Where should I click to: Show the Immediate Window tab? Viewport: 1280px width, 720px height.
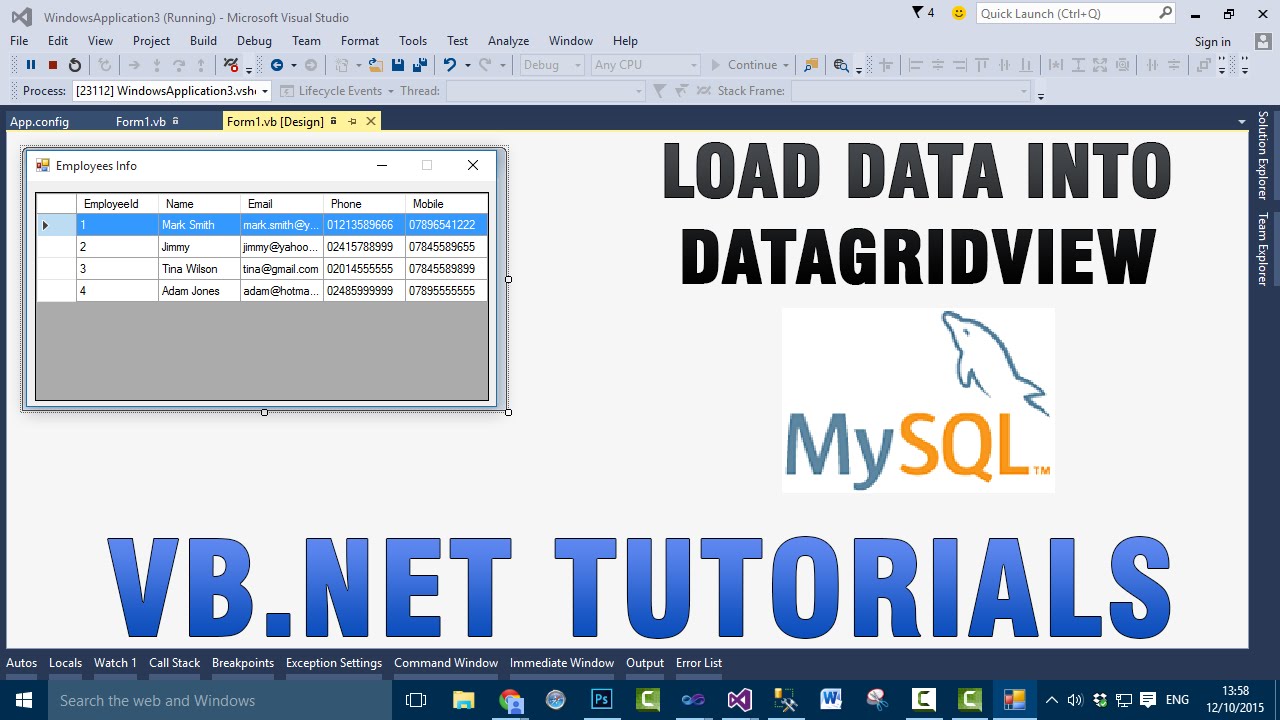pos(562,663)
